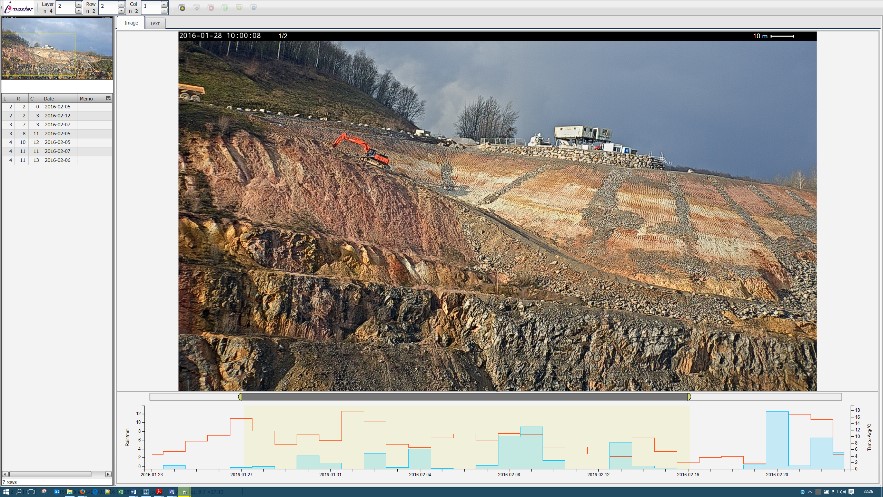Select the last row in the date list
This screenshot has width=883, height=497.
[x=56, y=159]
